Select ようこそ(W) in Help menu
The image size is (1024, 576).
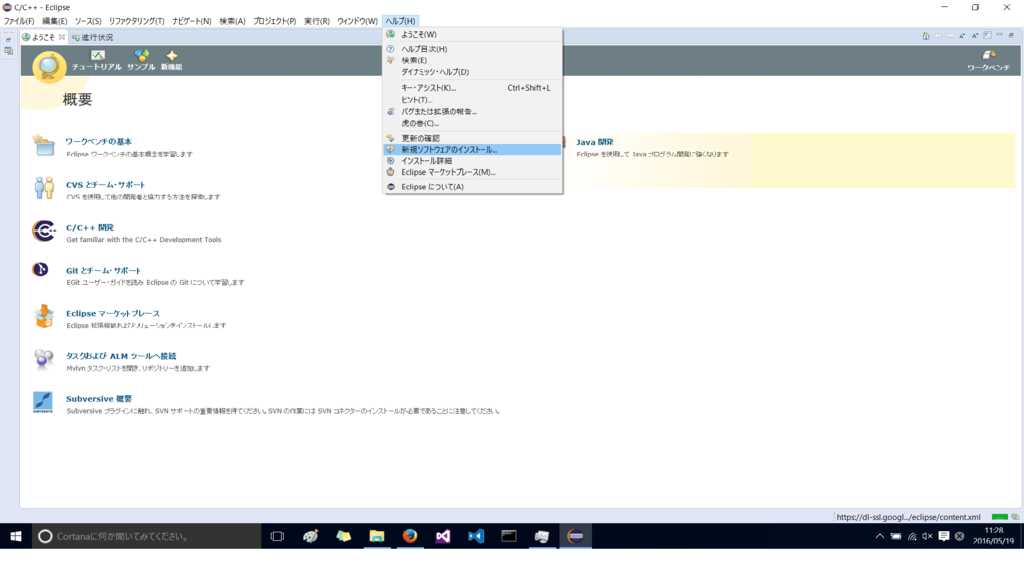[x=472, y=34]
